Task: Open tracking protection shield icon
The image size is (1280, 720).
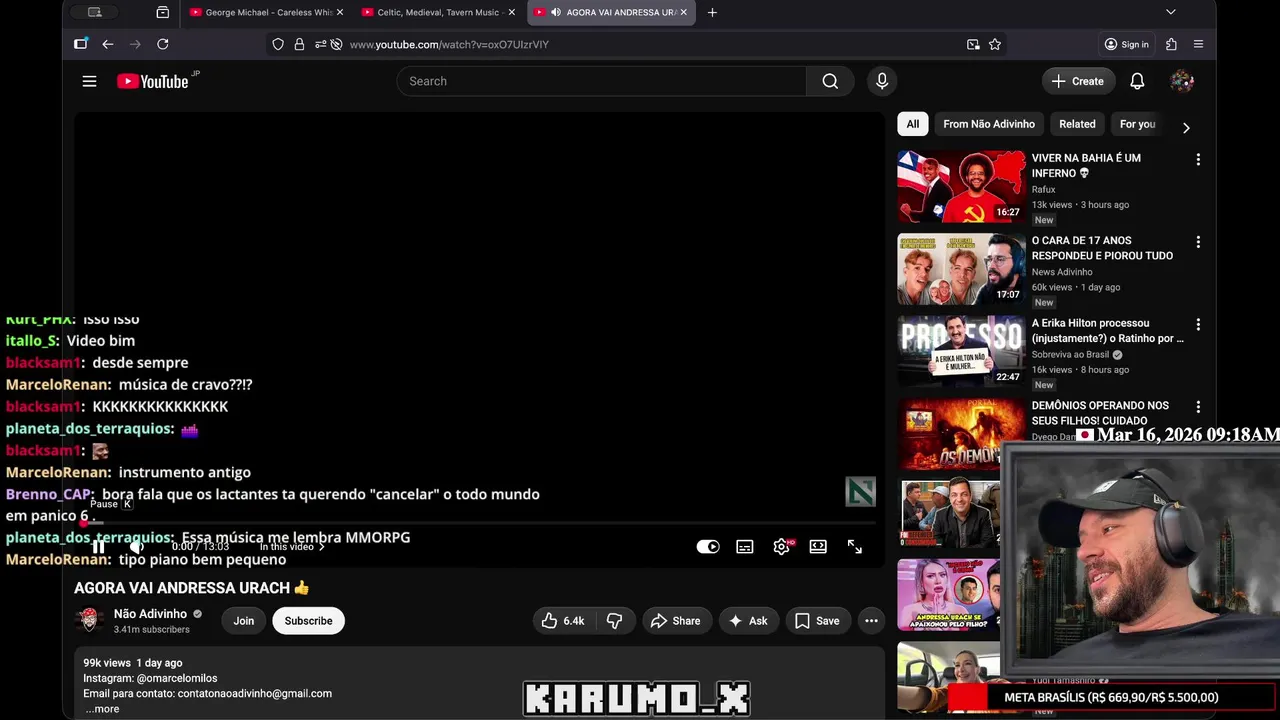Action: point(278,44)
